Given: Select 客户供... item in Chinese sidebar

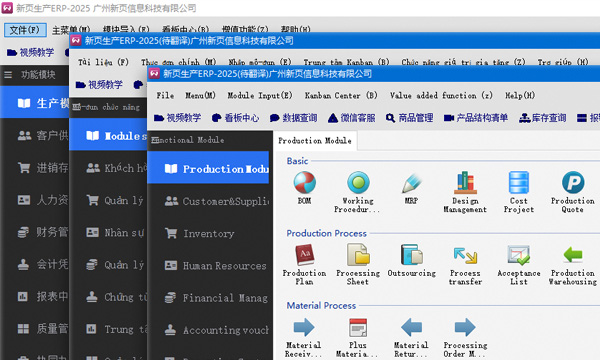Looking at the screenshot, I should click(35, 135).
